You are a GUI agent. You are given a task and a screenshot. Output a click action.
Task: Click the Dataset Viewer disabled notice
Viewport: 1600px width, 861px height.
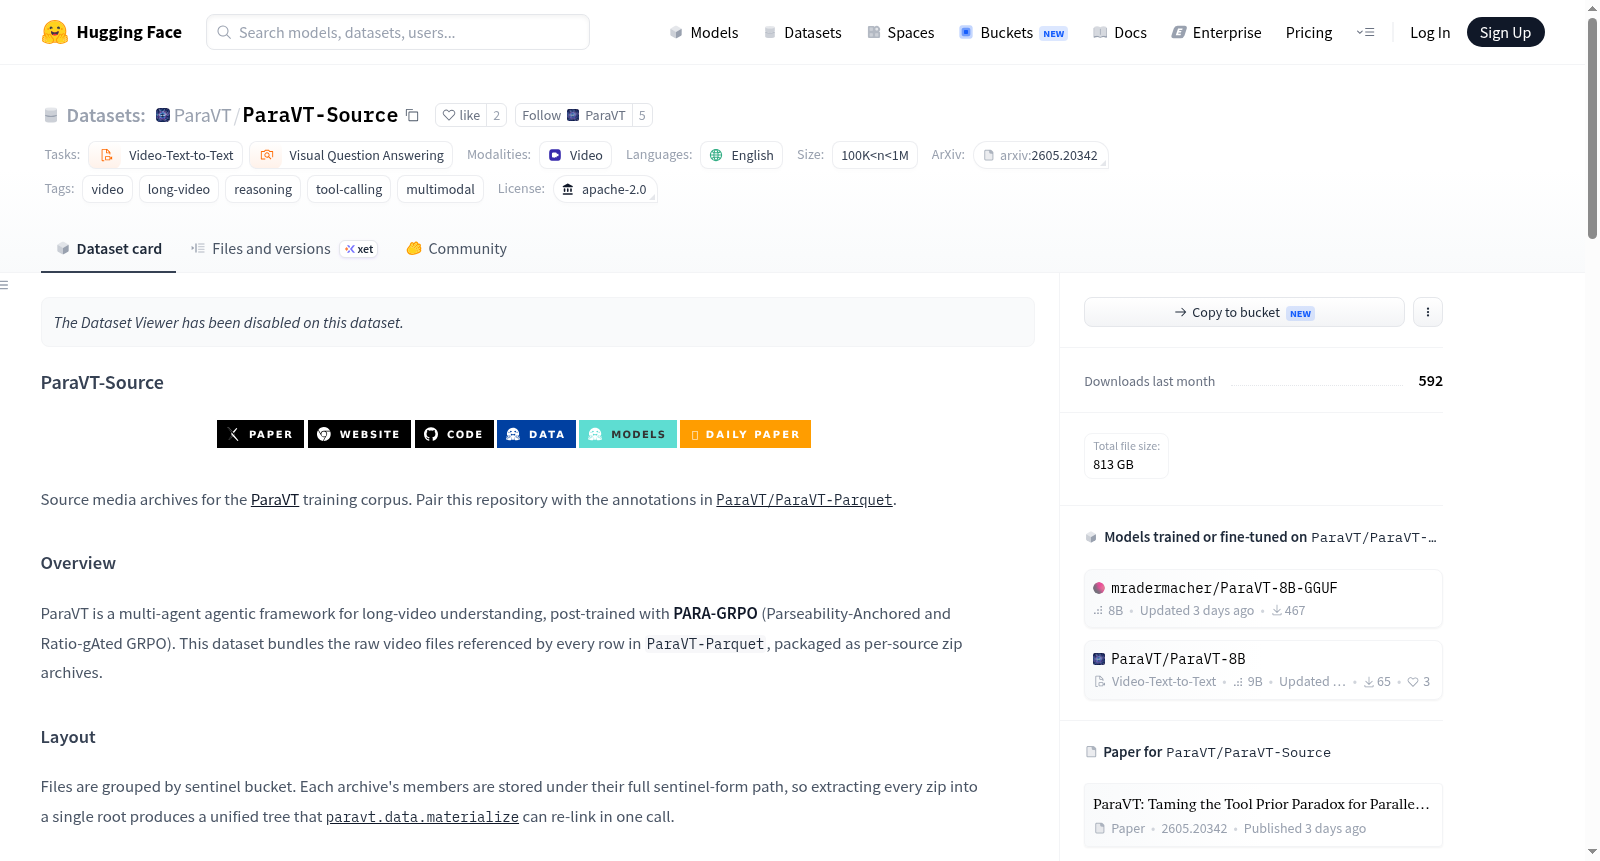pyautogui.click(x=538, y=322)
